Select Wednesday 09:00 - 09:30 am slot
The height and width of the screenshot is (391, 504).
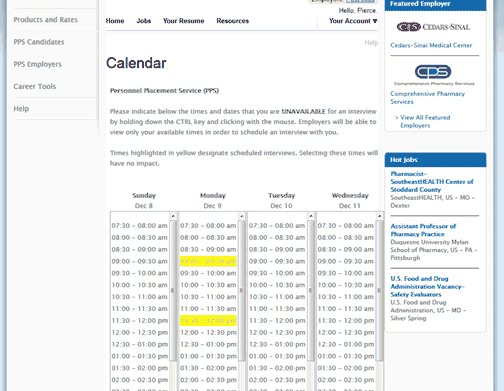pyautogui.click(x=345, y=261)
